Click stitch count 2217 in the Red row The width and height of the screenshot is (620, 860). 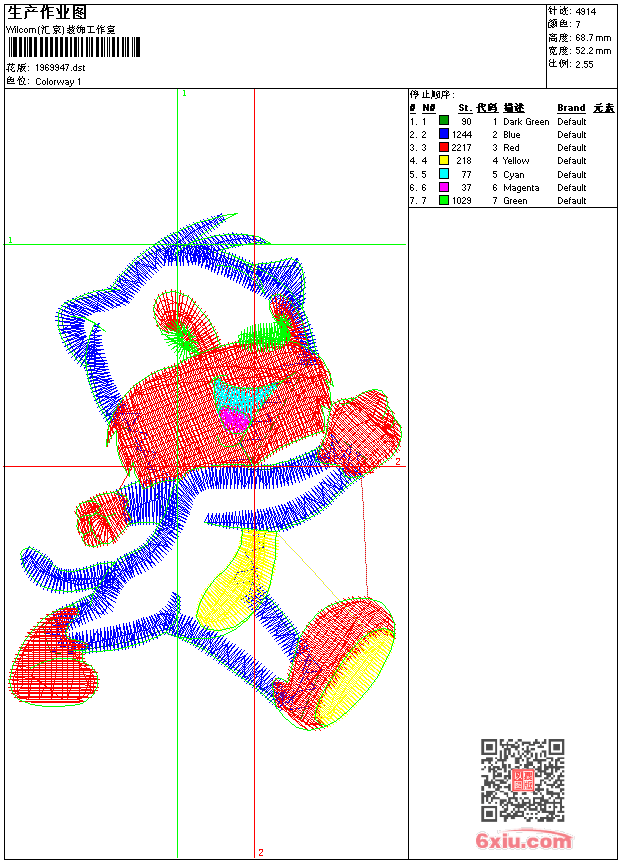pyautogui.click(x=461, y=148)
